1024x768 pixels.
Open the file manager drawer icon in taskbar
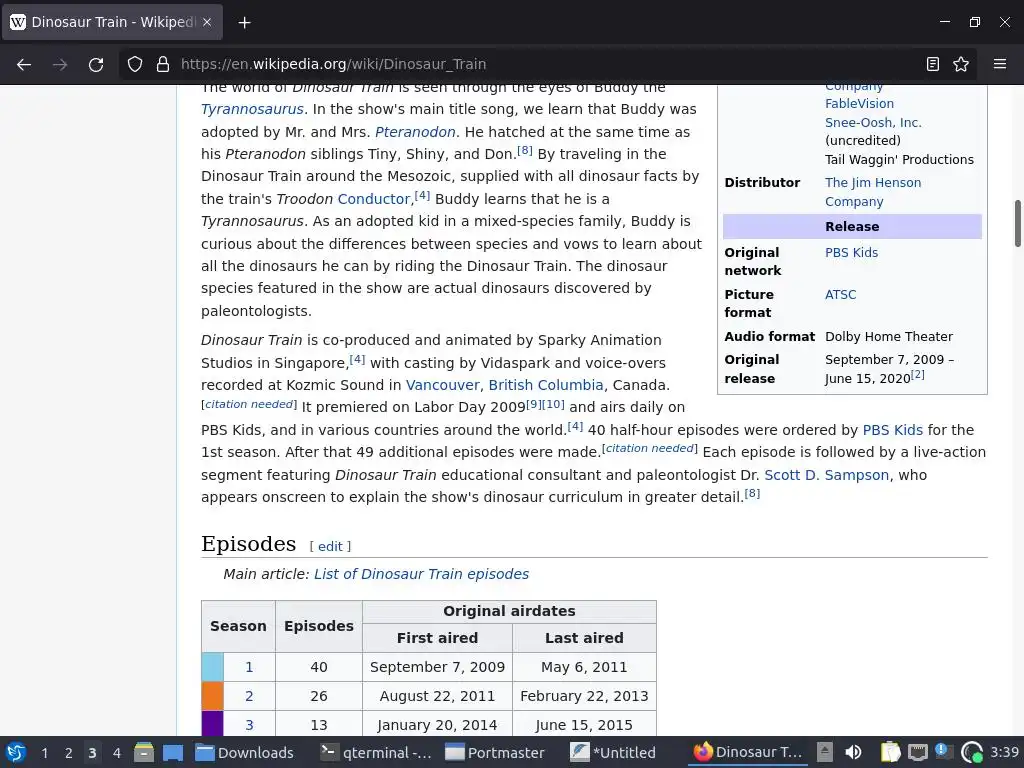point(144,752)
